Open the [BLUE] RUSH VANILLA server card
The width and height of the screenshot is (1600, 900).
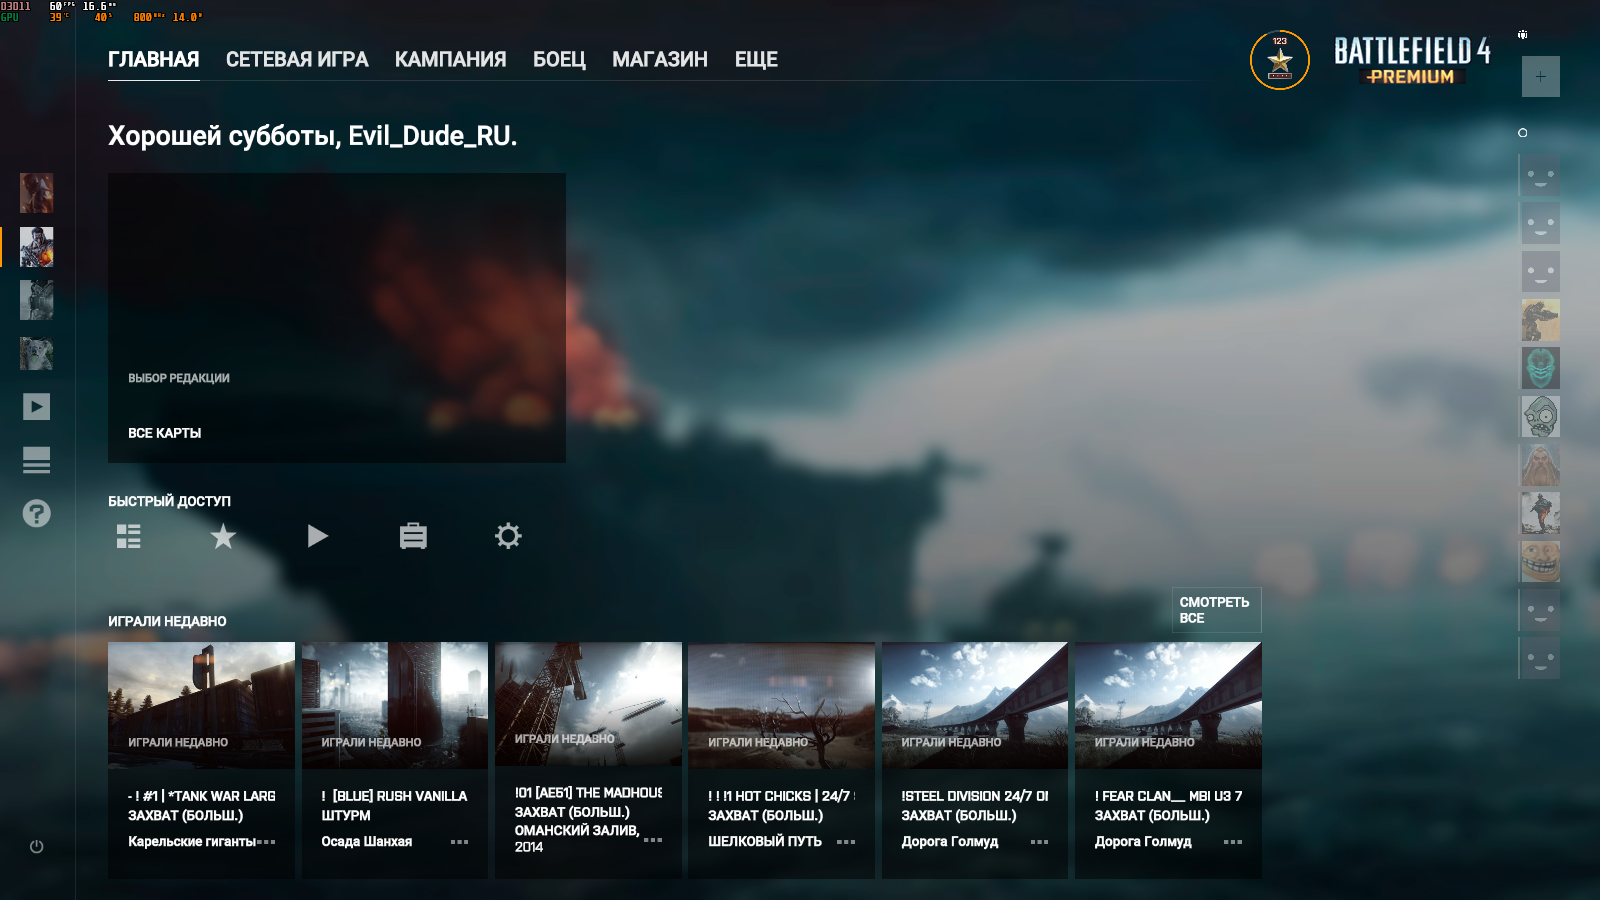pos(395,760)
